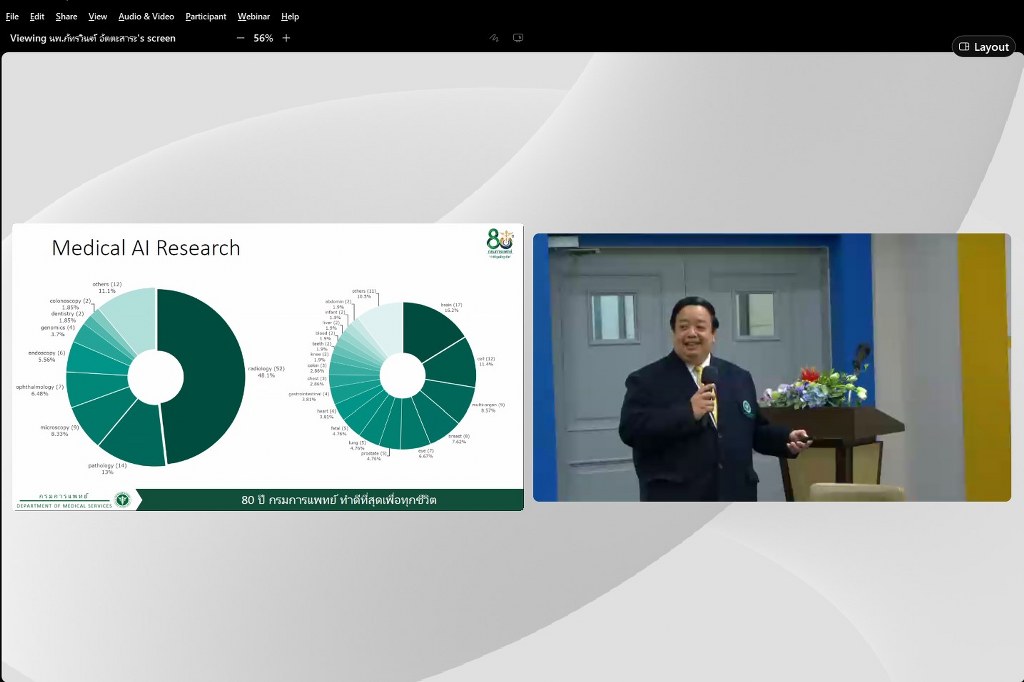Open the Edit menu
Screen dimensions: 1024x682
[37, 17]
